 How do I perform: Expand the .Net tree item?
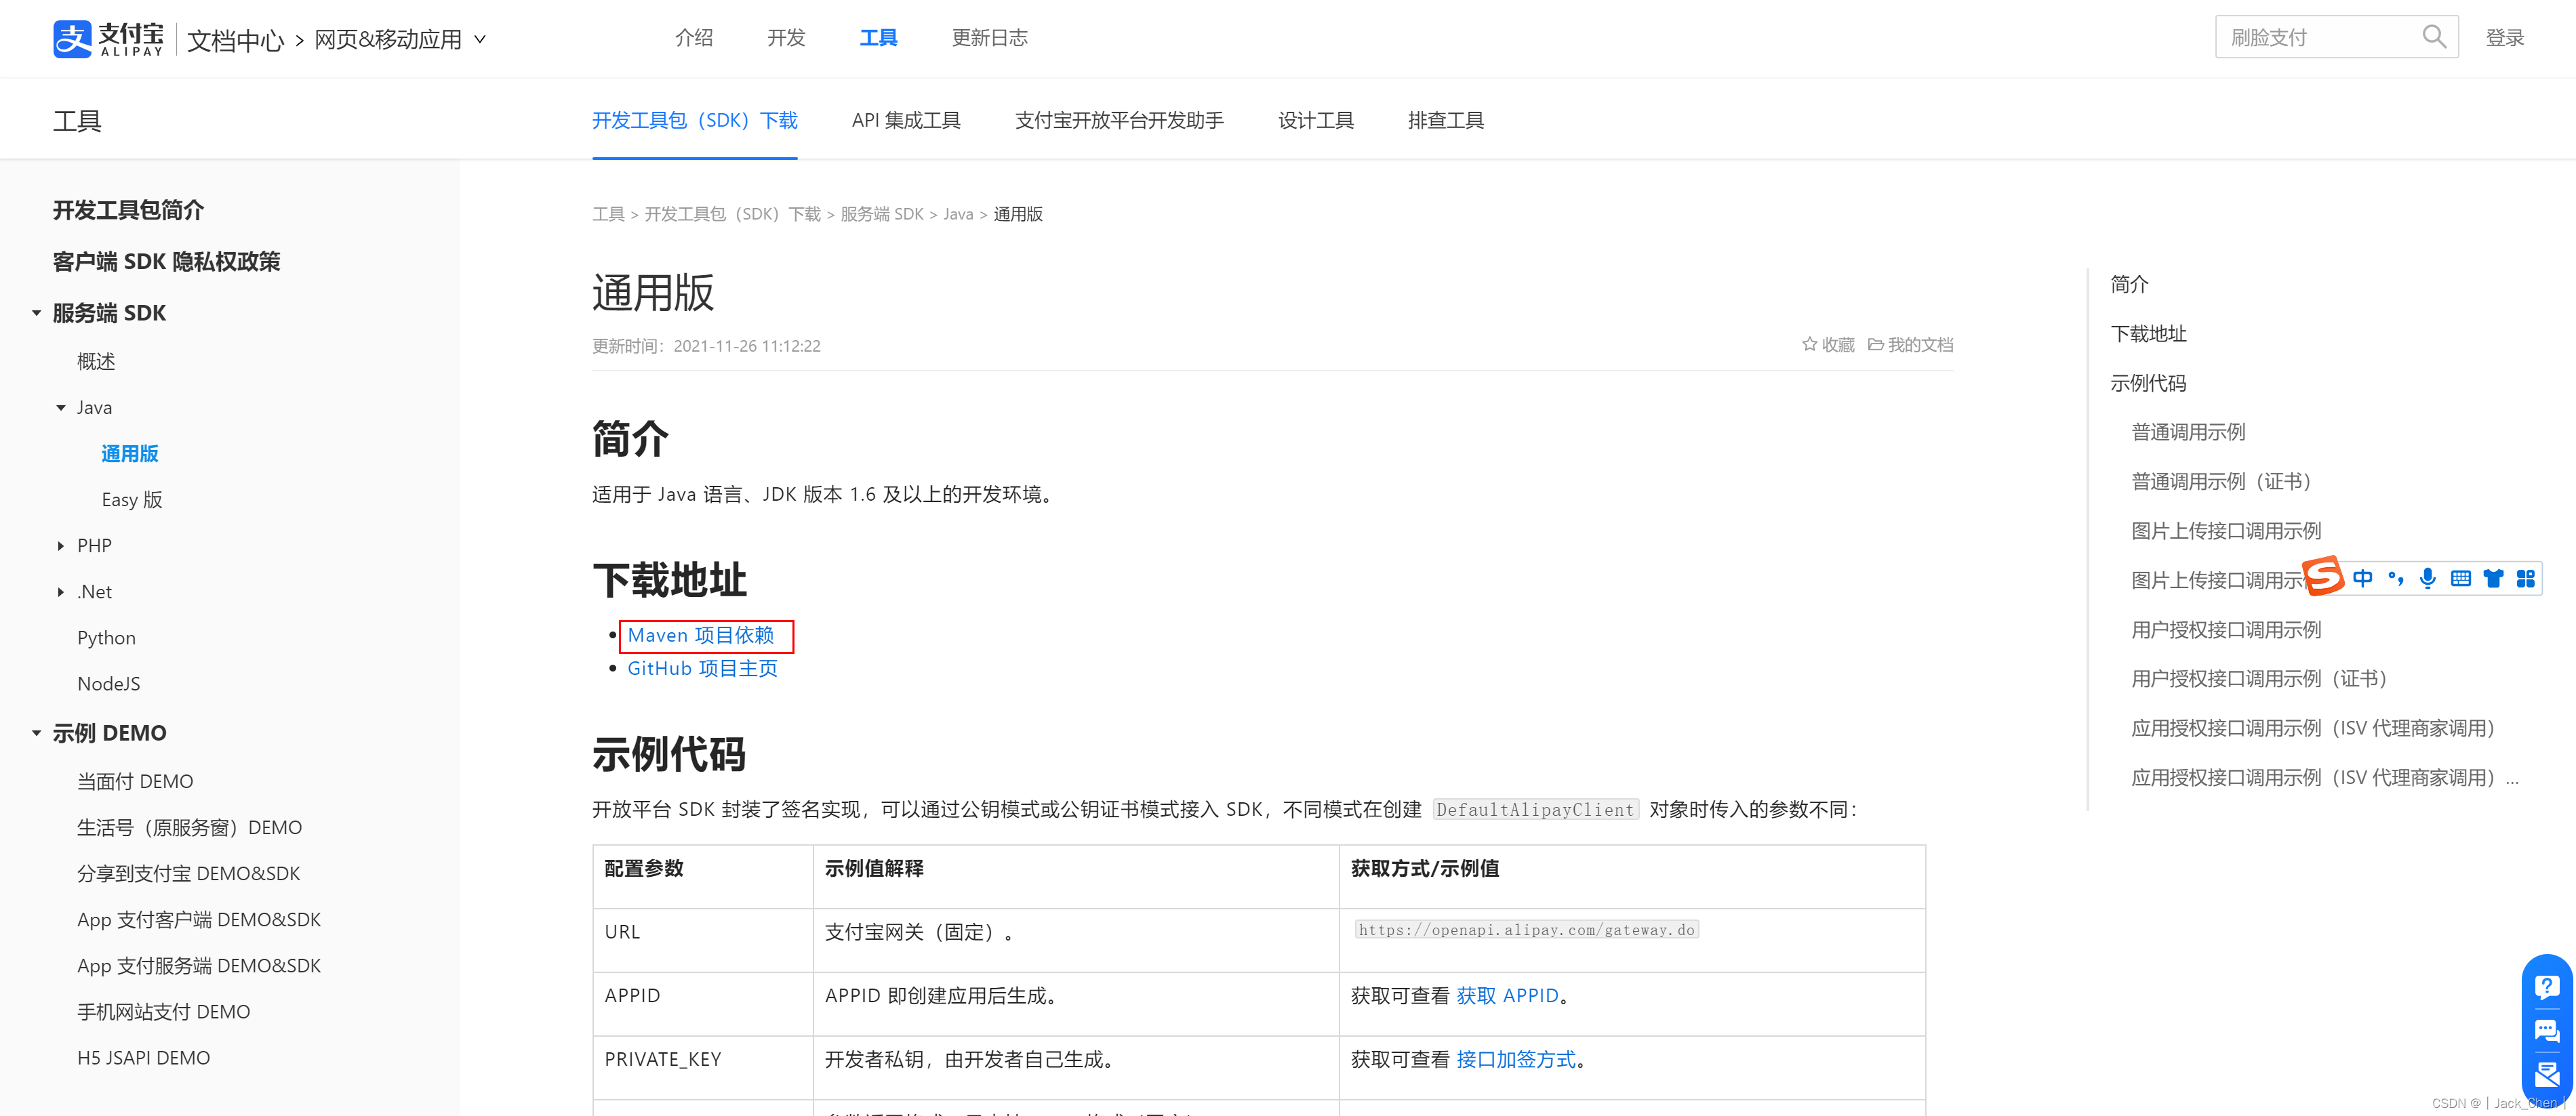click(x=61, y=592)
